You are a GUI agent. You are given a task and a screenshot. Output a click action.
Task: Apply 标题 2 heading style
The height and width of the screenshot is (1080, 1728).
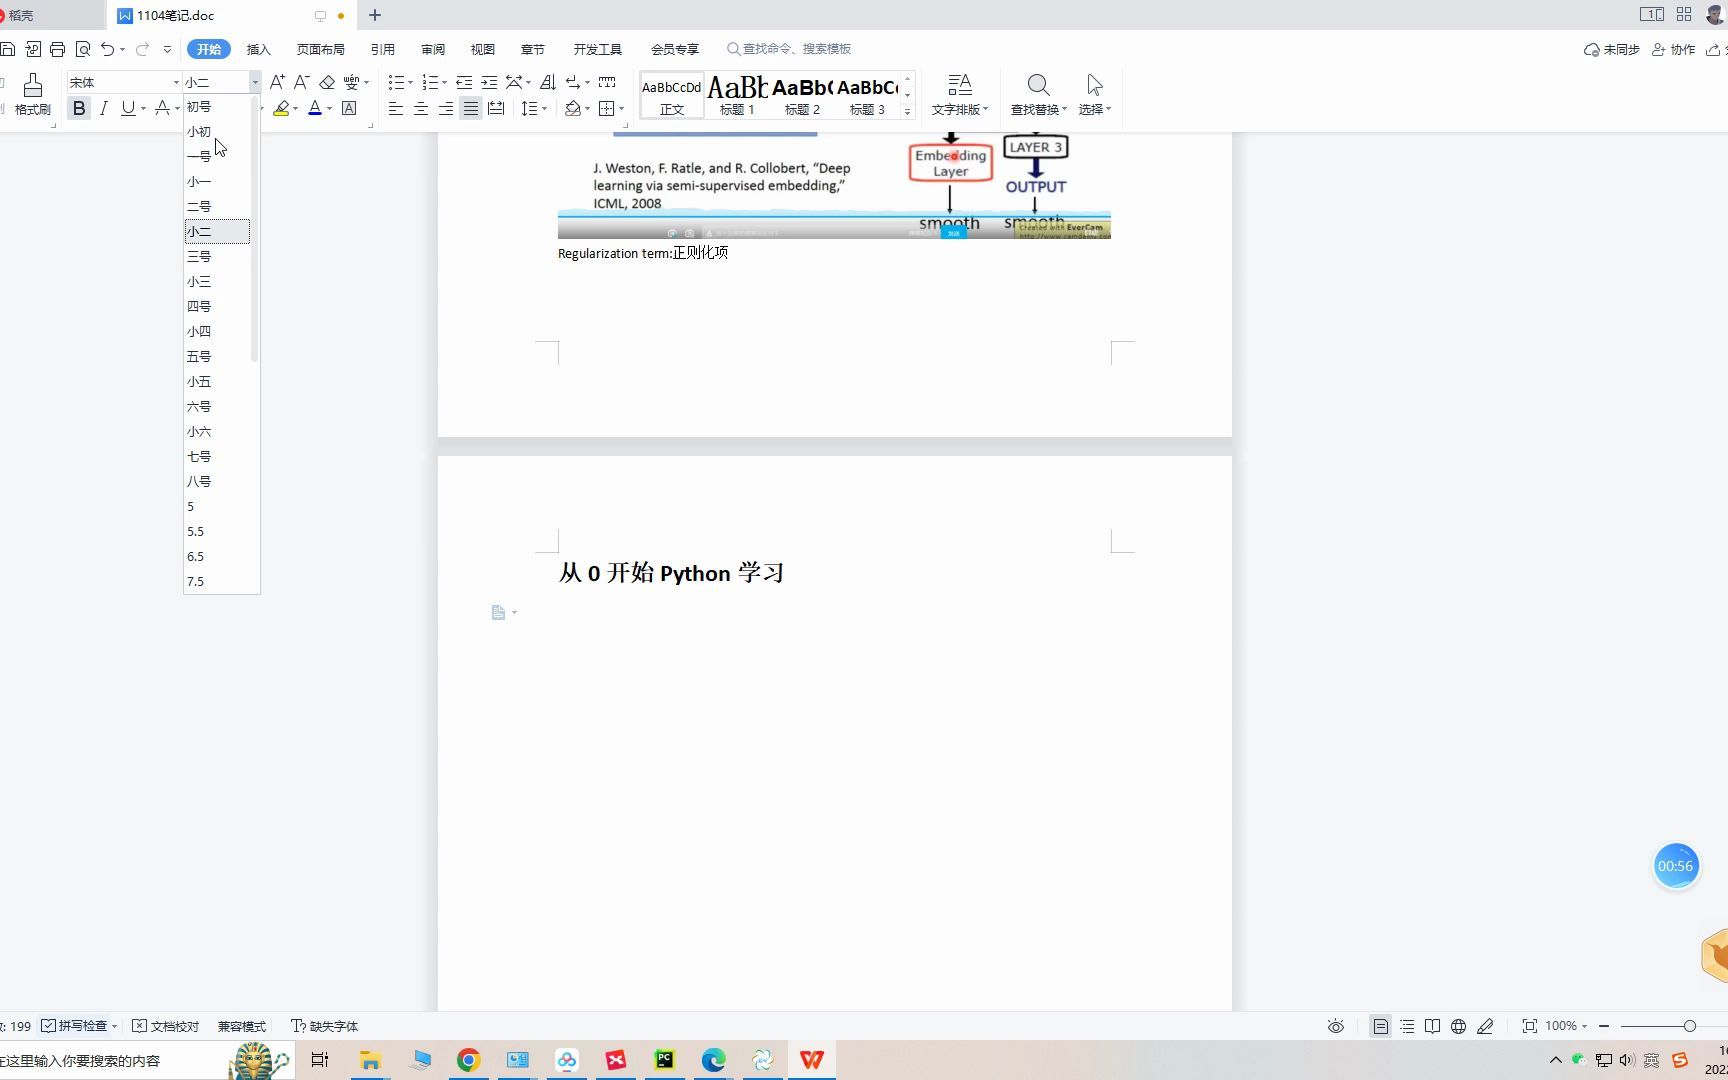[x=802, y=95]
